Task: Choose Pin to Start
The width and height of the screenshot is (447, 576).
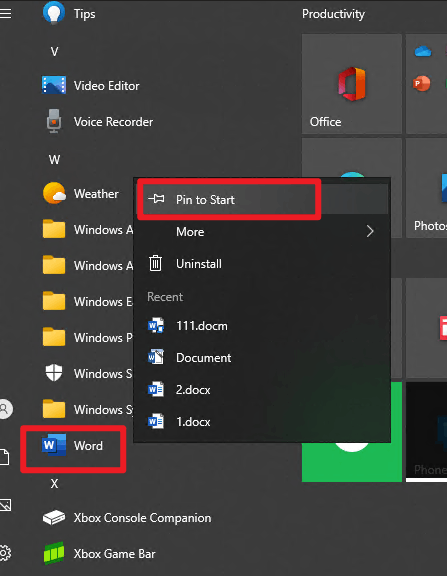Action: 261,199
